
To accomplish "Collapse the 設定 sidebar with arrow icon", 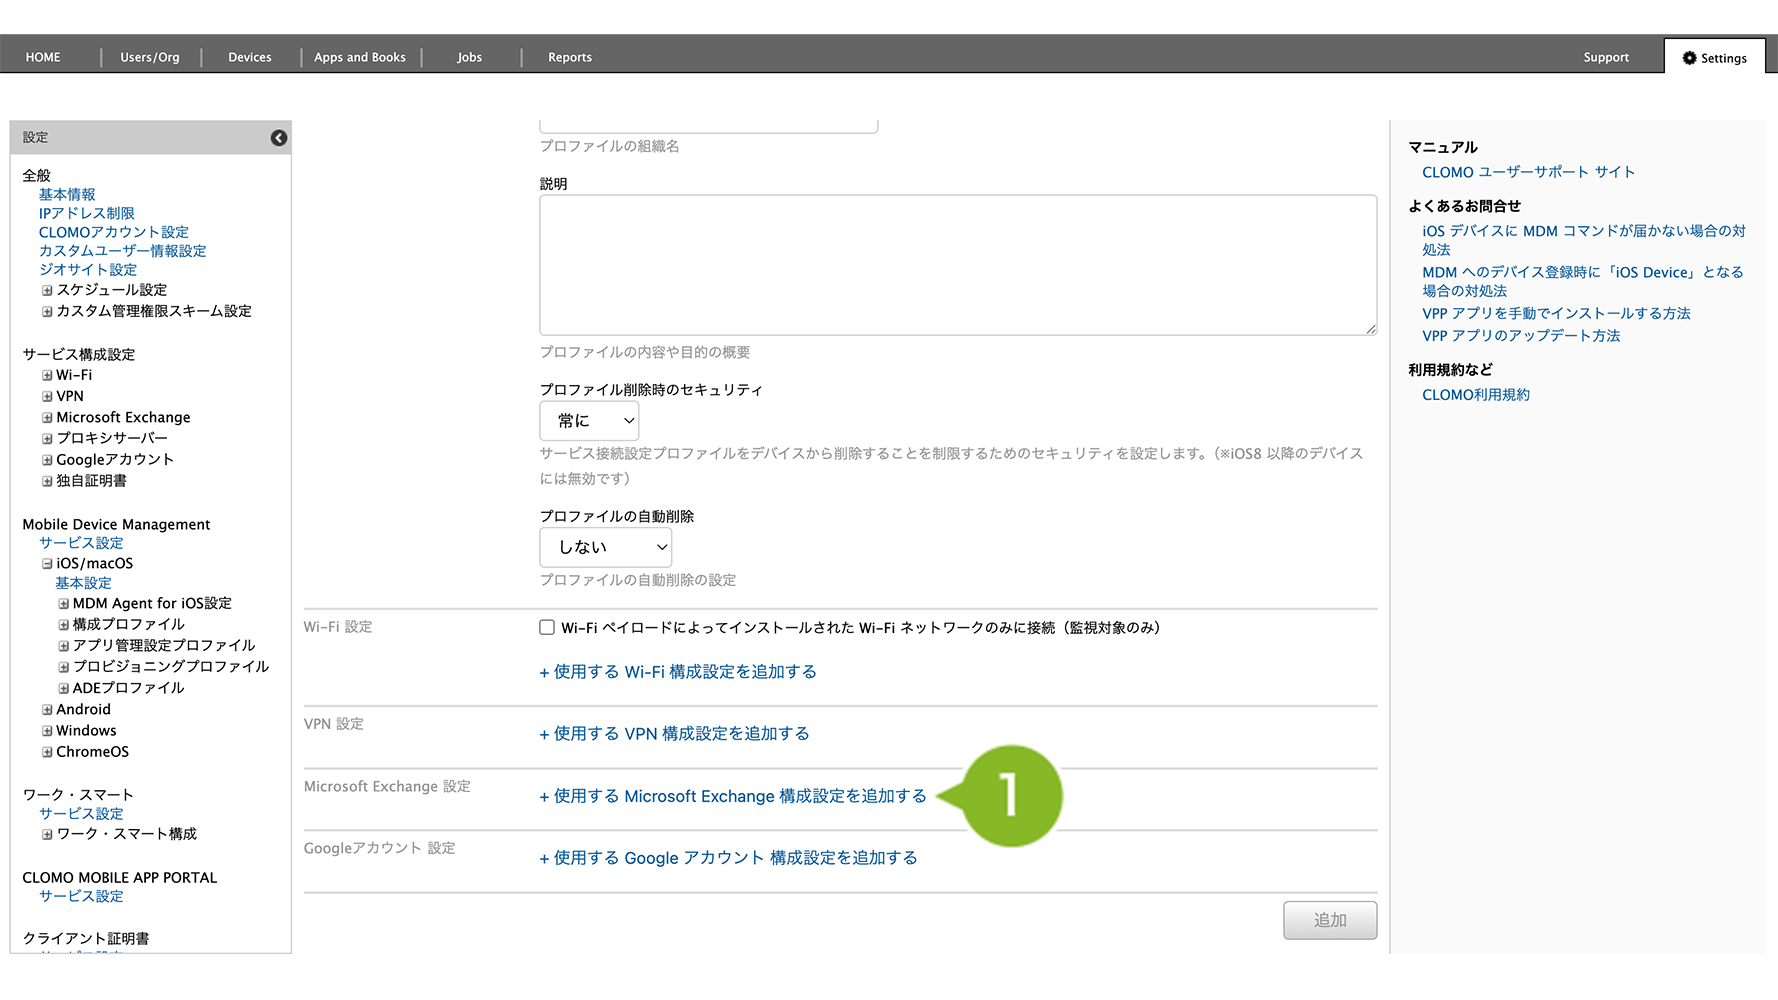I will point(279,138).
